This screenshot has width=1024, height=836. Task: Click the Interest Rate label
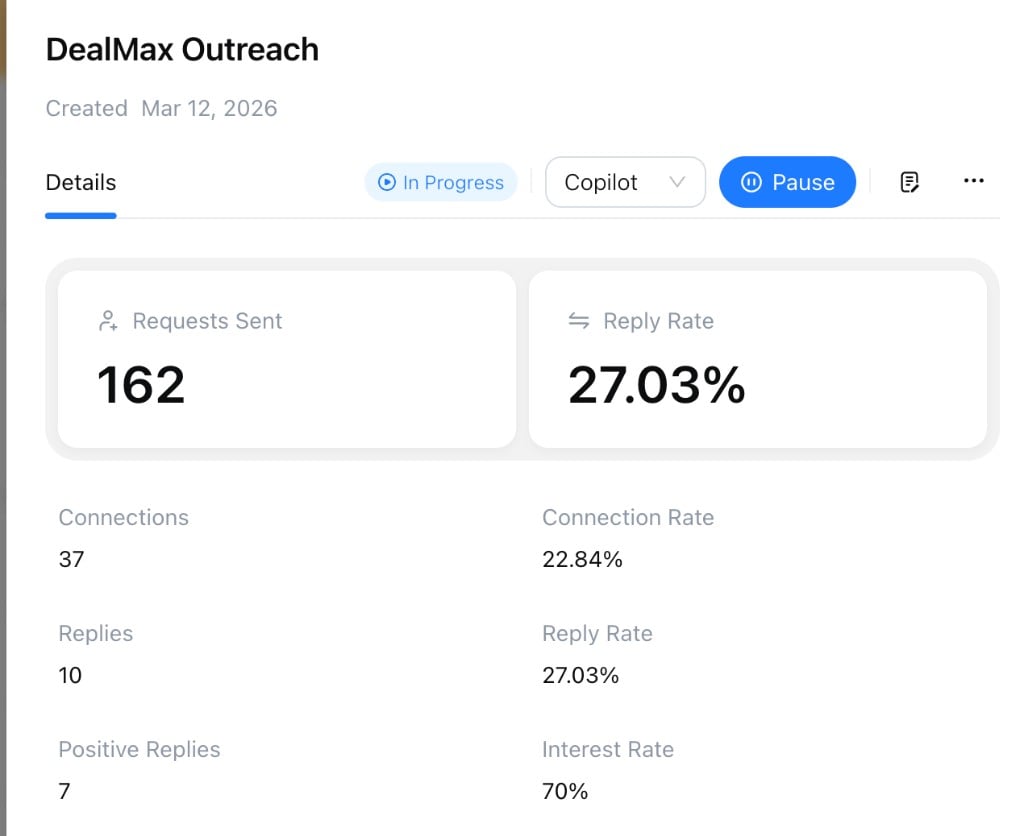(607, 749)
